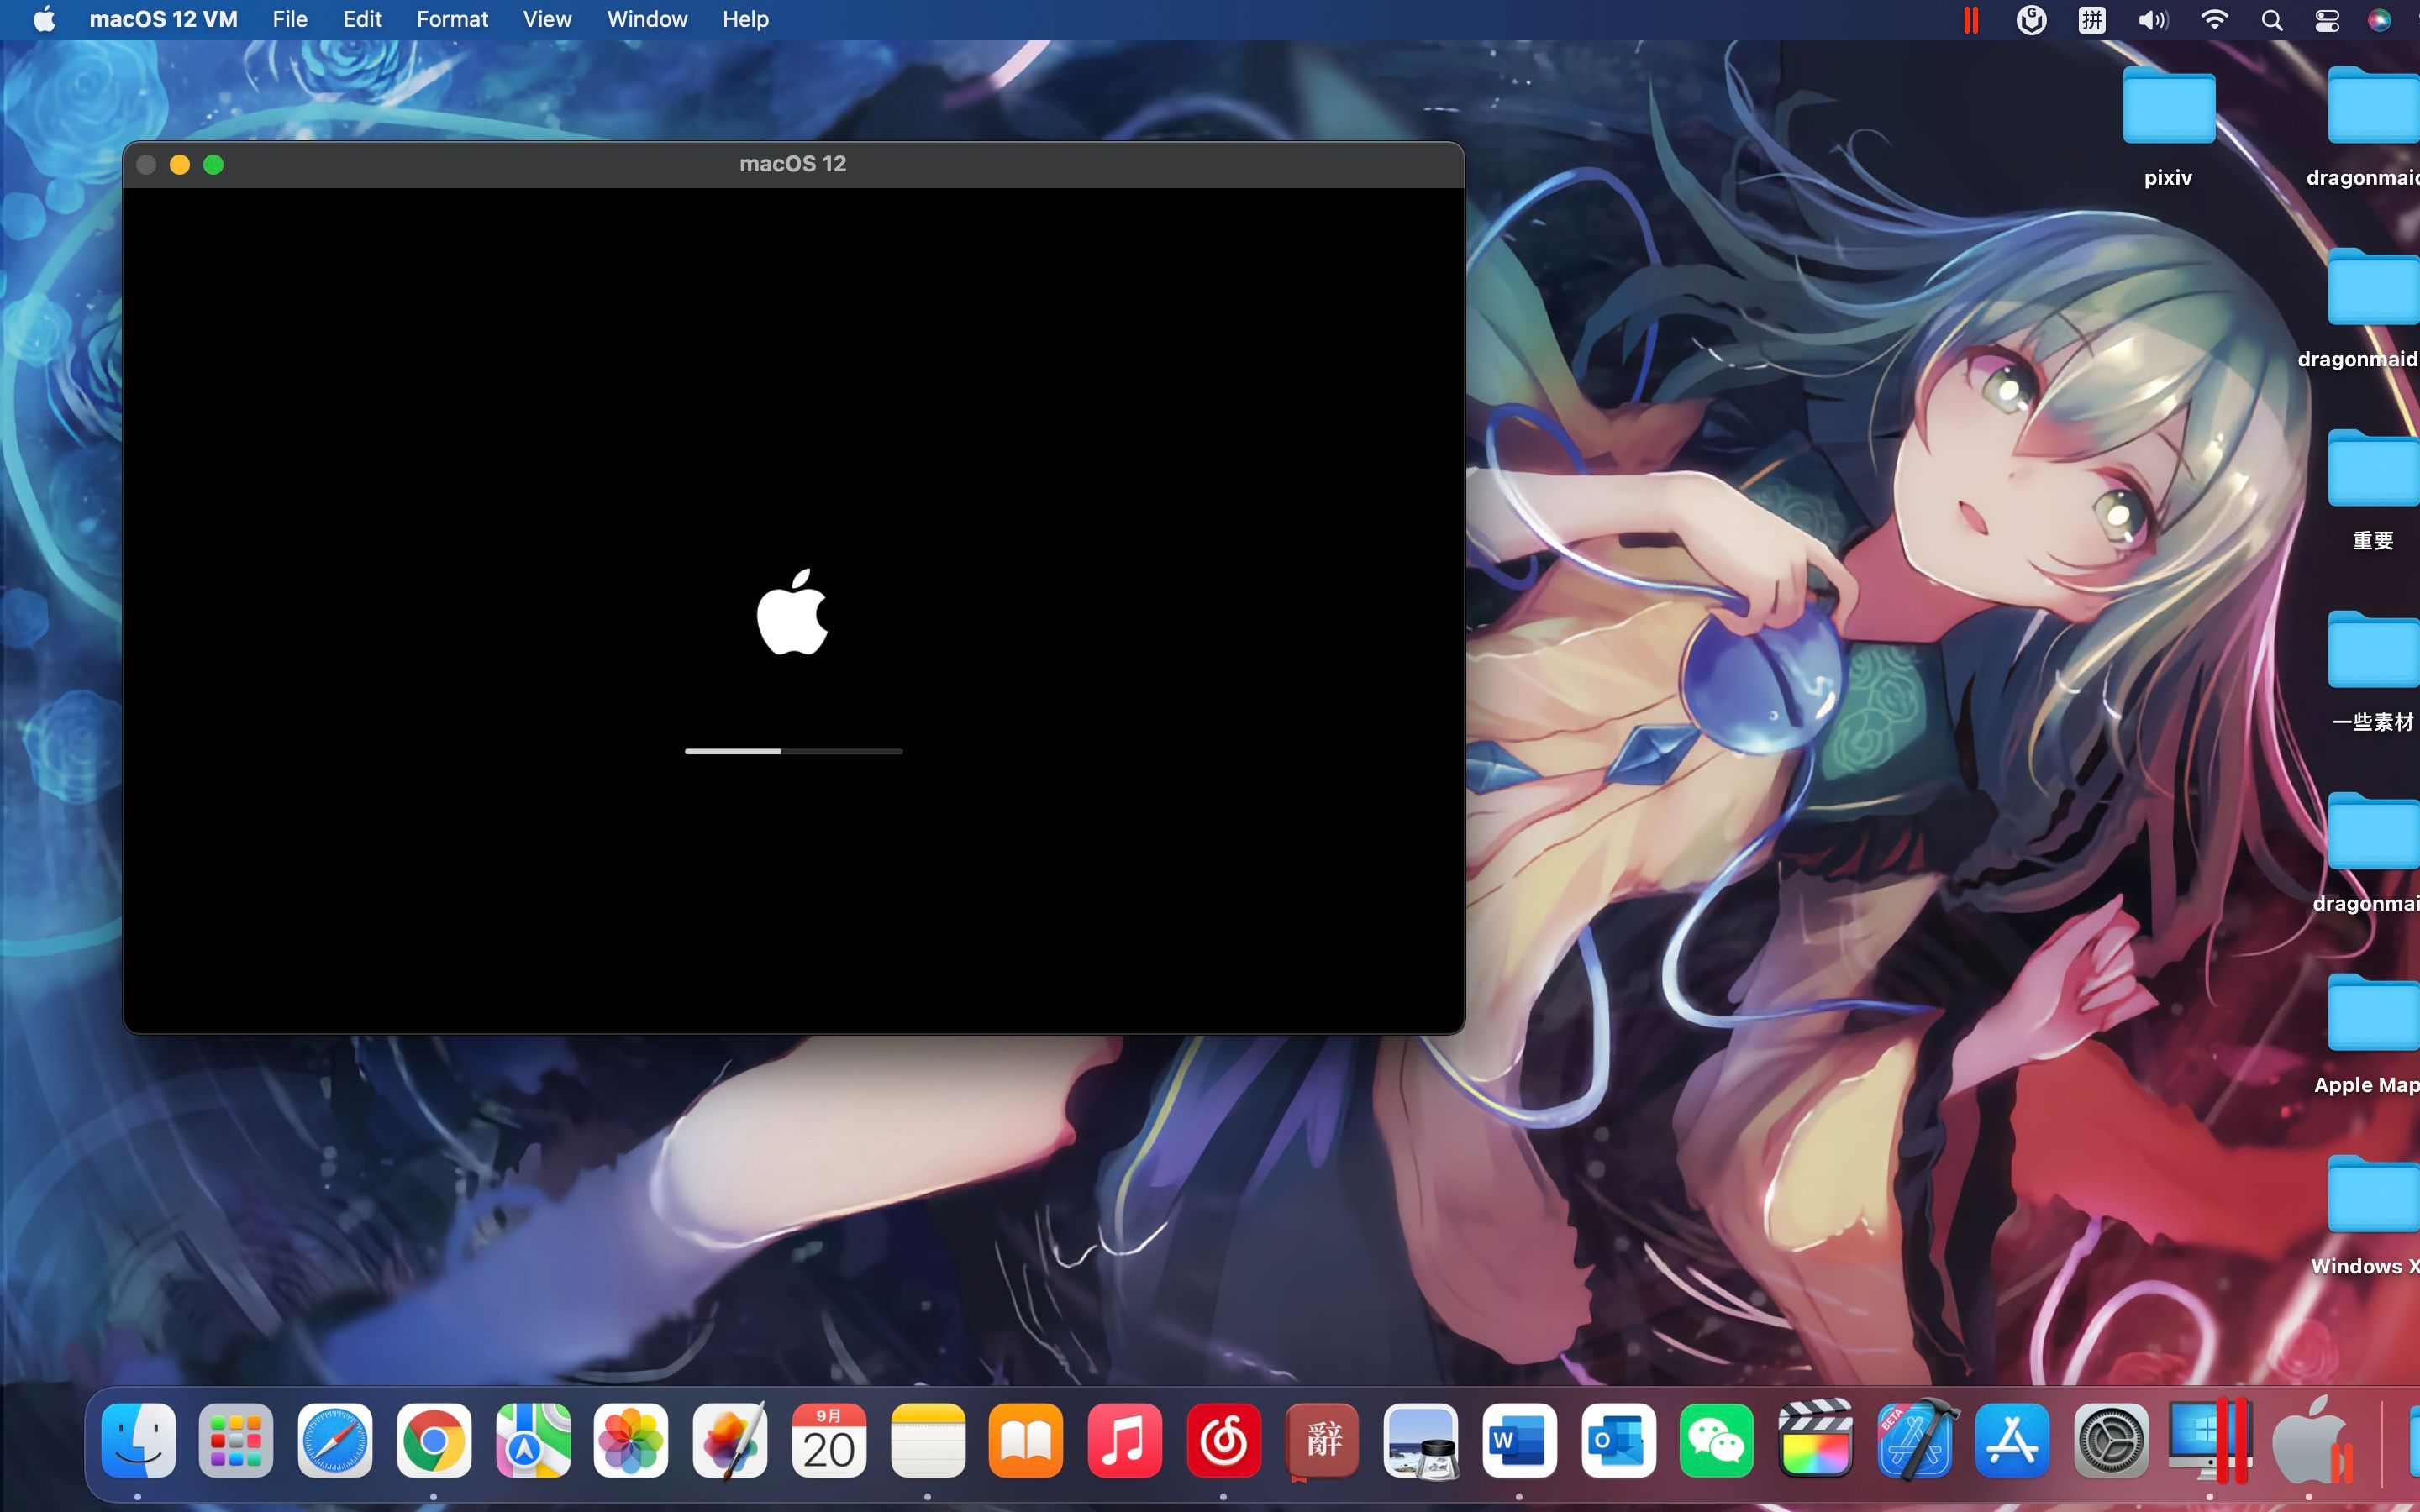Image resolution: width=2420 pixels, height=1512 pixels.
Task: Open the Window menu
Action: click(647, 19)
